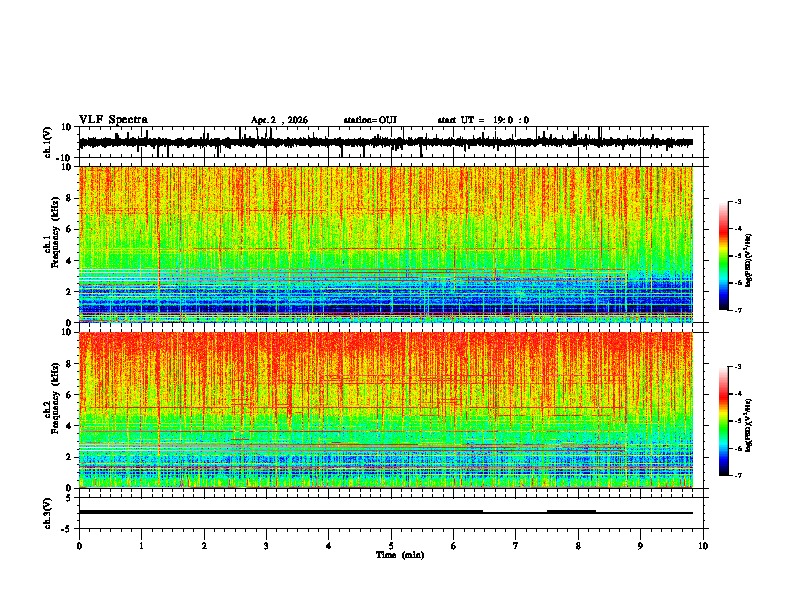The height and width of the screenshot is (612, 792).
Task: Click the ch.1 voltage waveform trace
Action: (x=386, y=142)
